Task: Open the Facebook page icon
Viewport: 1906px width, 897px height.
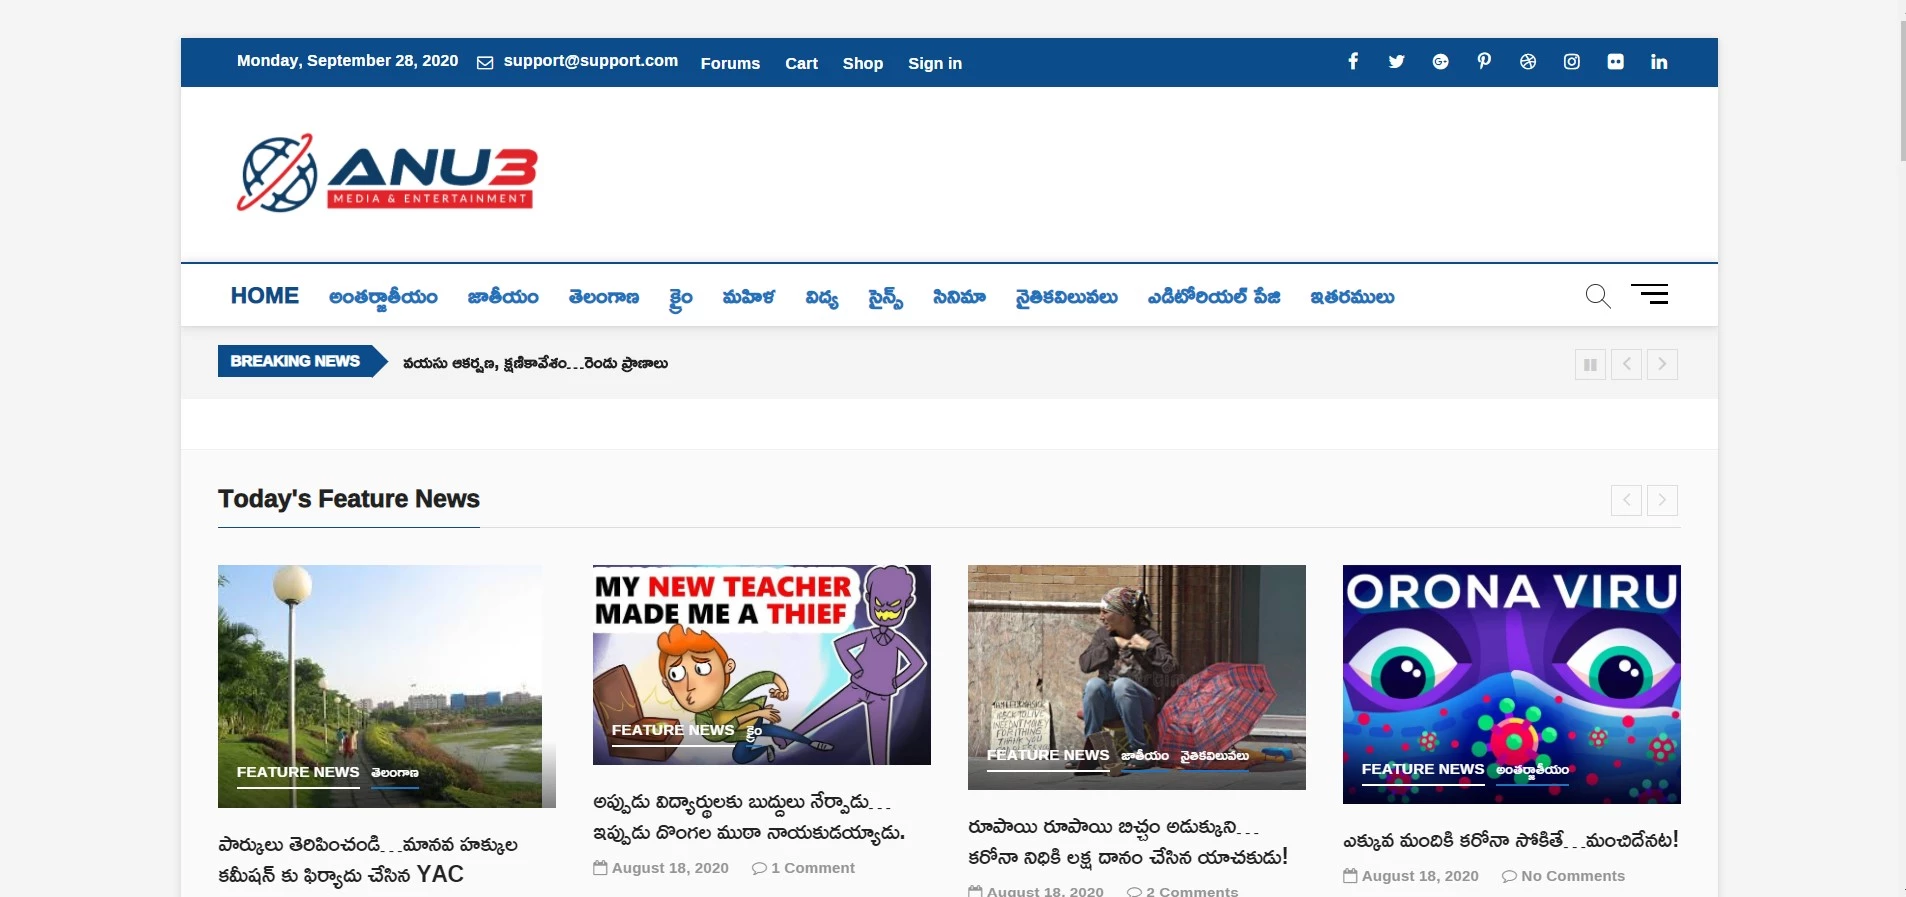Action: click(x=1353, y=62)
